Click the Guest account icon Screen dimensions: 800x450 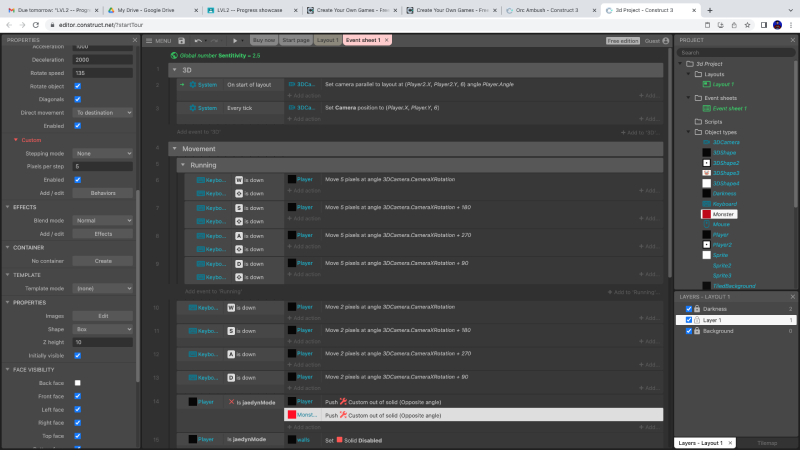667,40
